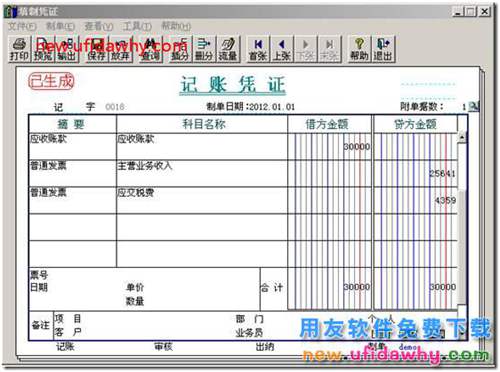Click the empty fourth row summary cell
This screenshot has height=372, width=500.
[73, 227]
